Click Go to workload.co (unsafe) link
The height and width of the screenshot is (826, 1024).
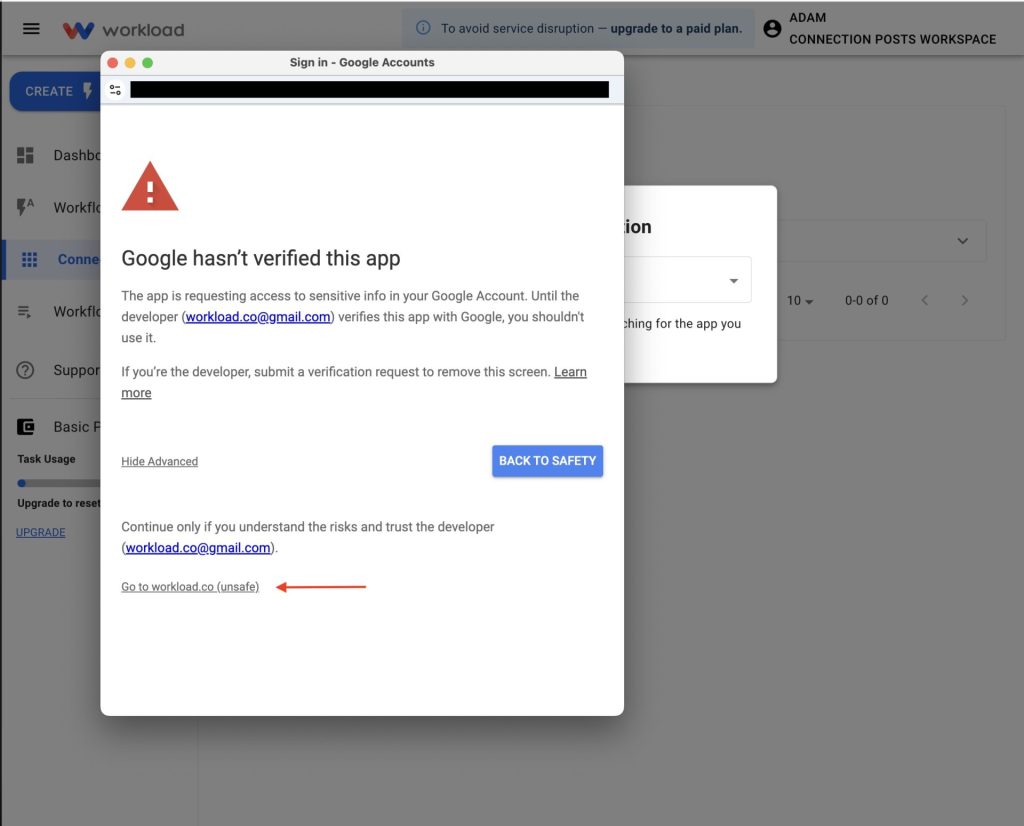pyautogui.click(x=190, y=587)
